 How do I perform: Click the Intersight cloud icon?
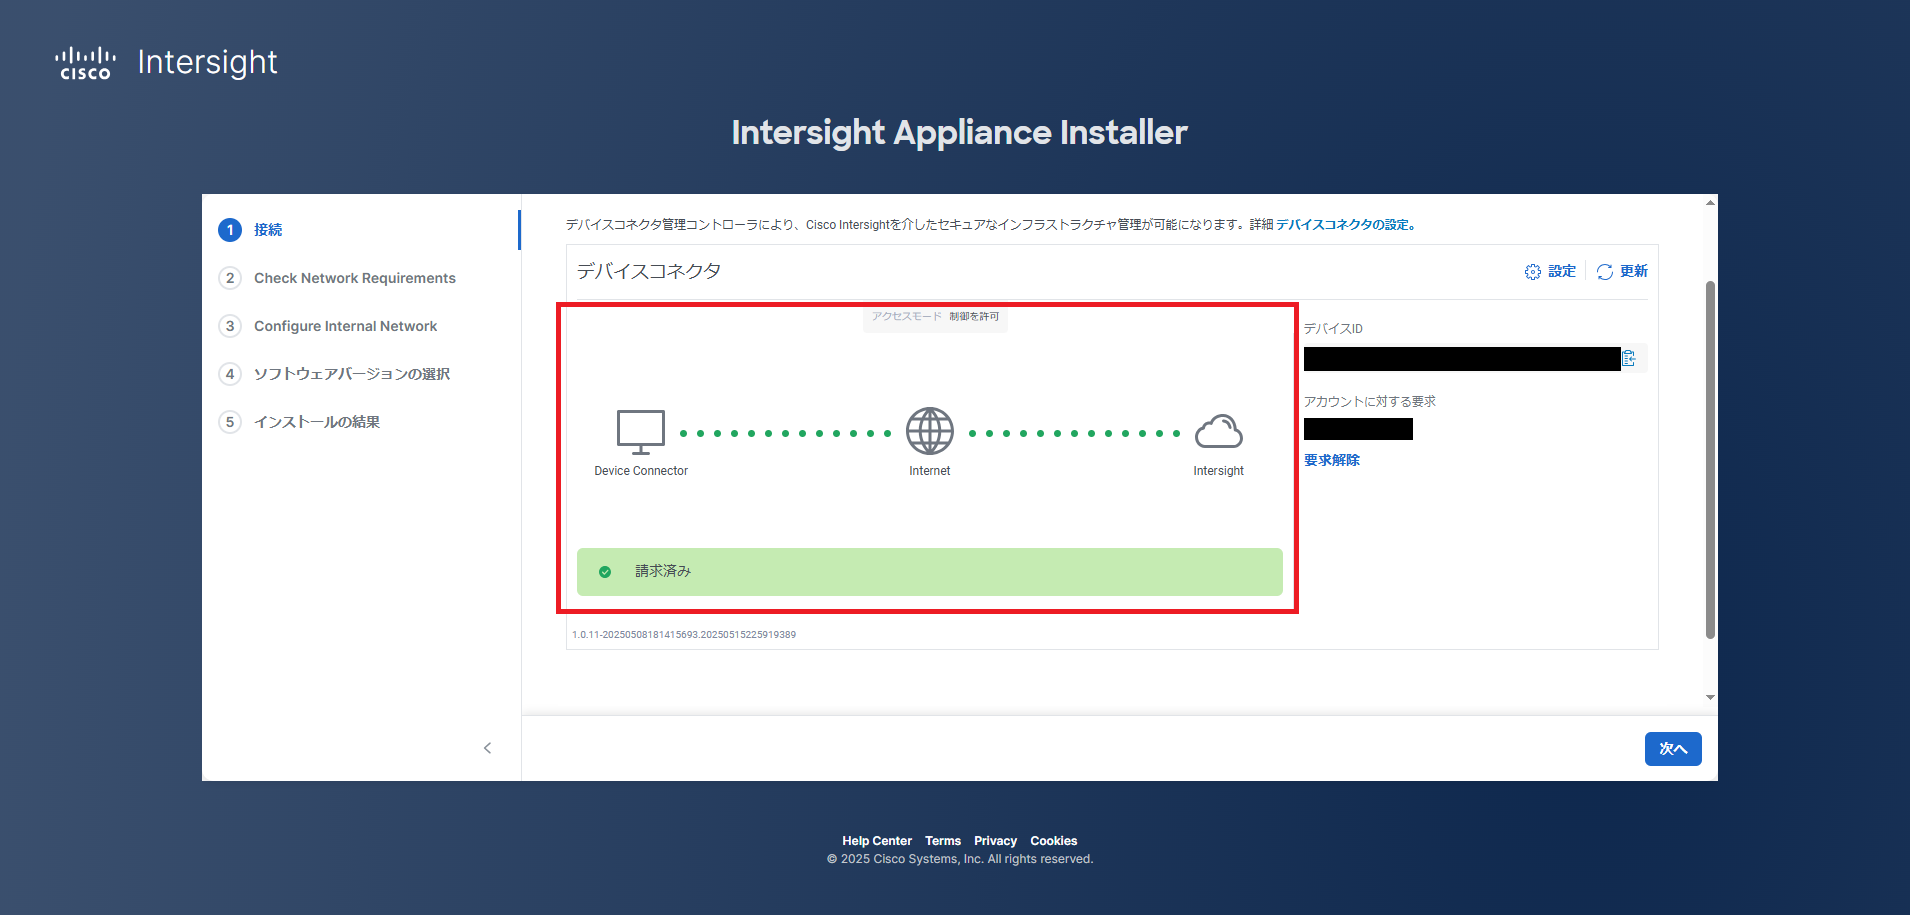1218,432
